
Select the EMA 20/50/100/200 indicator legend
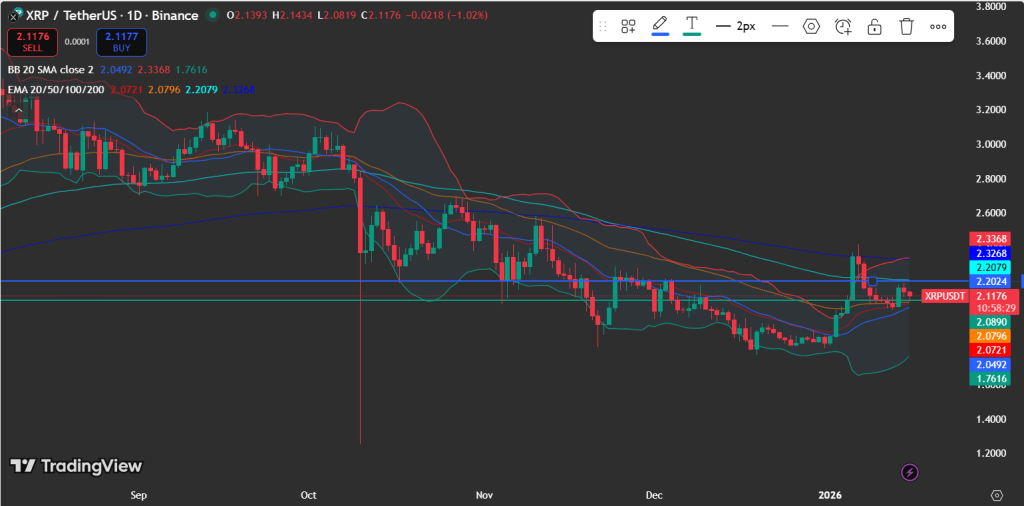[x=56, y=89]
